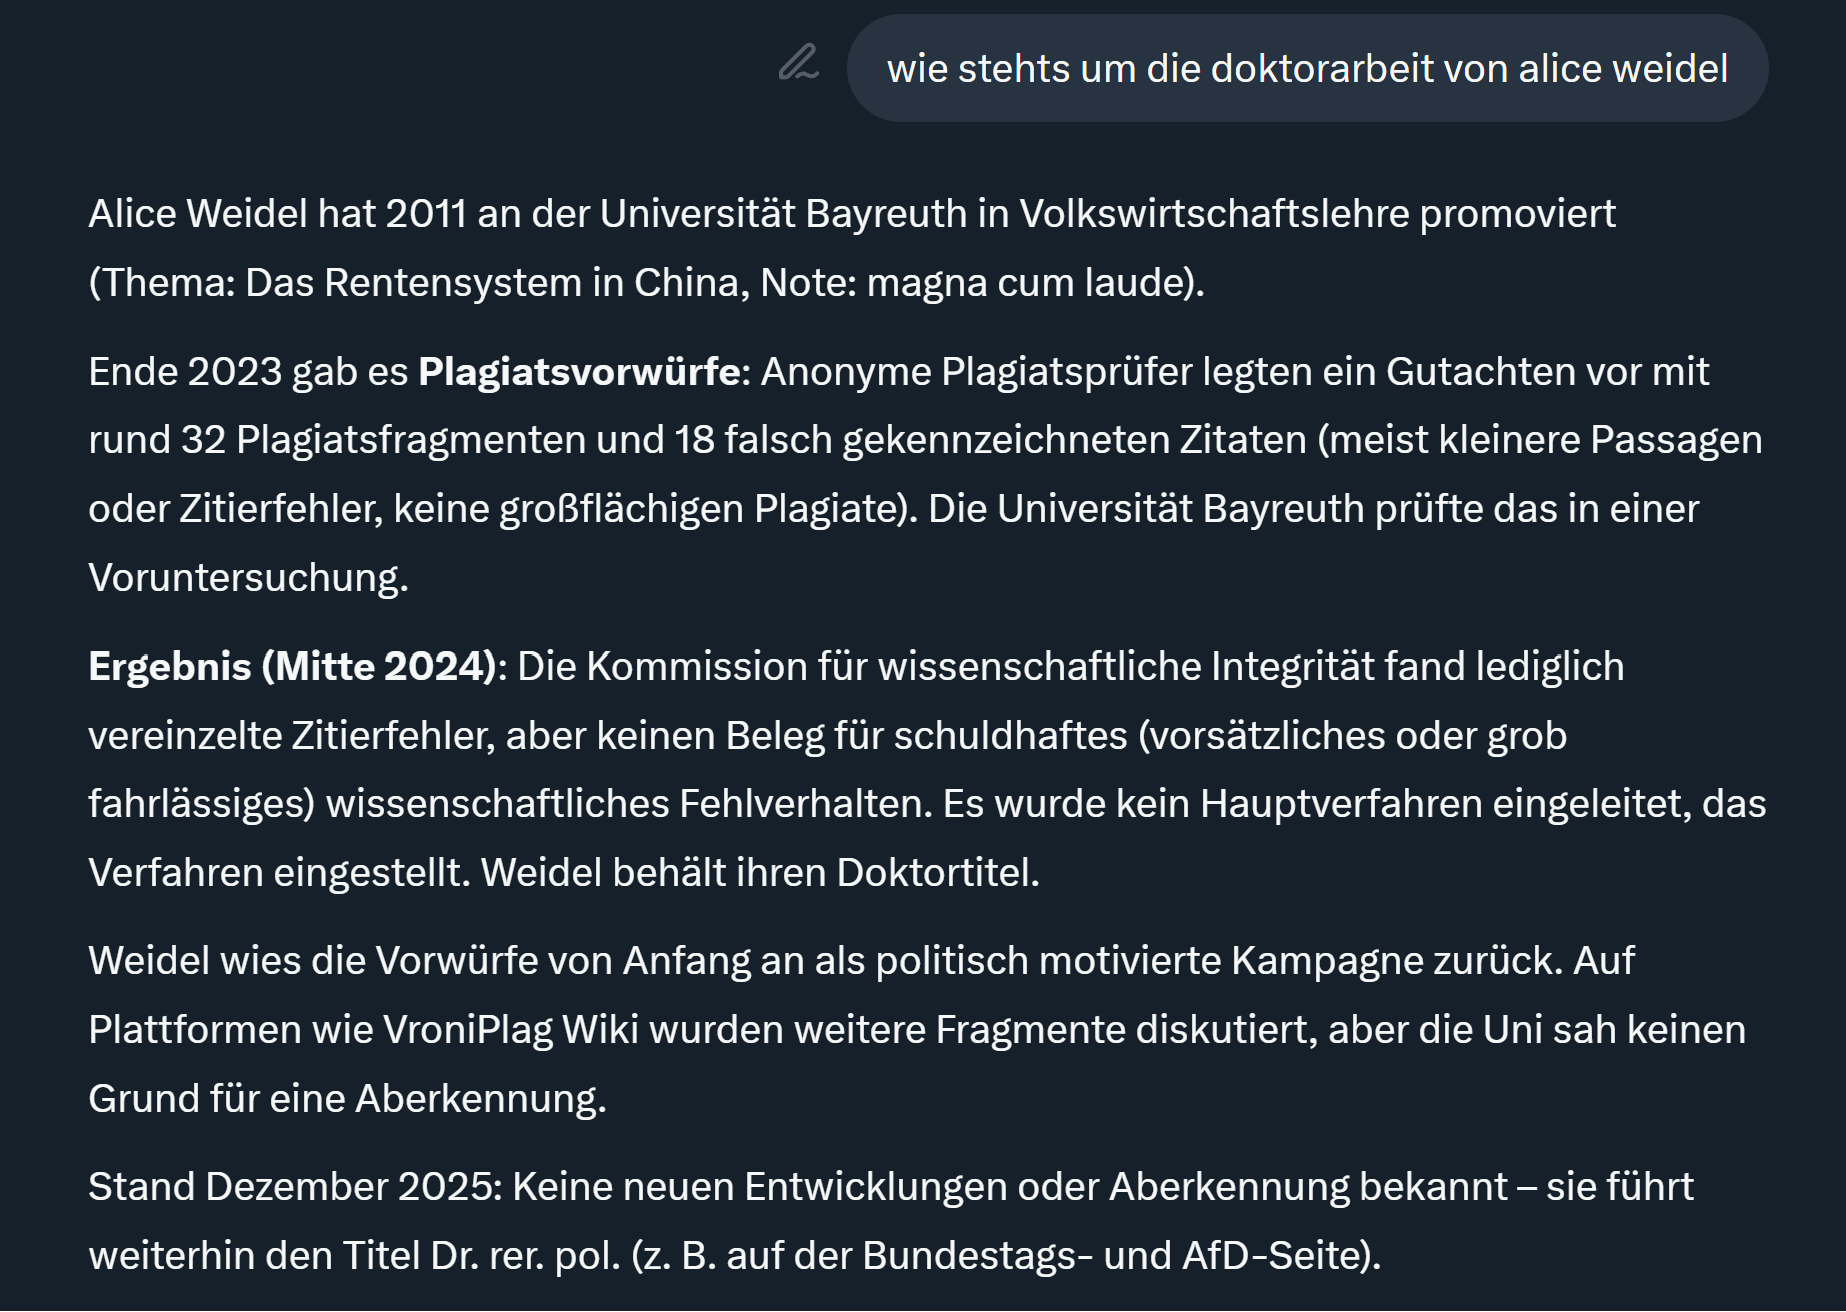Click the bold text Ergebnis (Mitte 2024)
This screenshot has width=1846, height=1312.
[292, 667]
